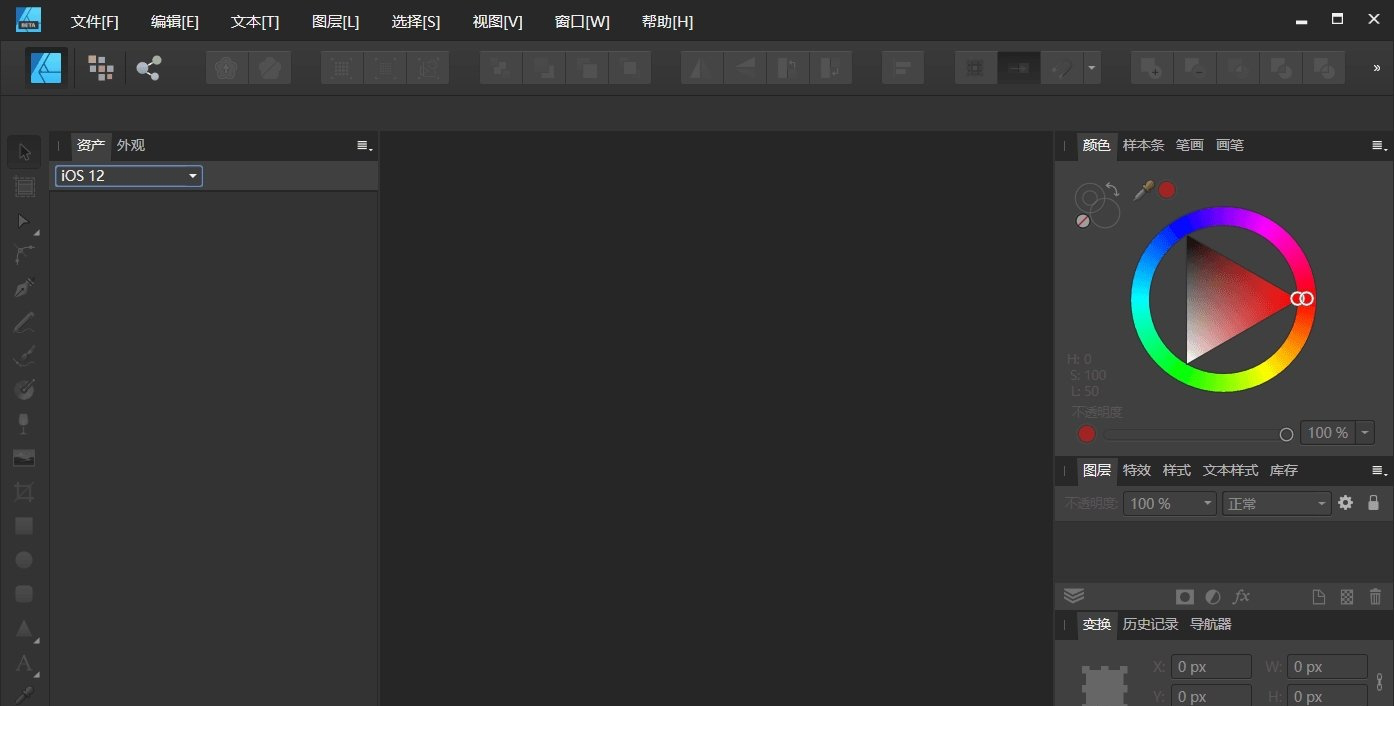Set fill to none with the slash swatch
This screenshot has width=1394, height=734.
(1083, 220)
